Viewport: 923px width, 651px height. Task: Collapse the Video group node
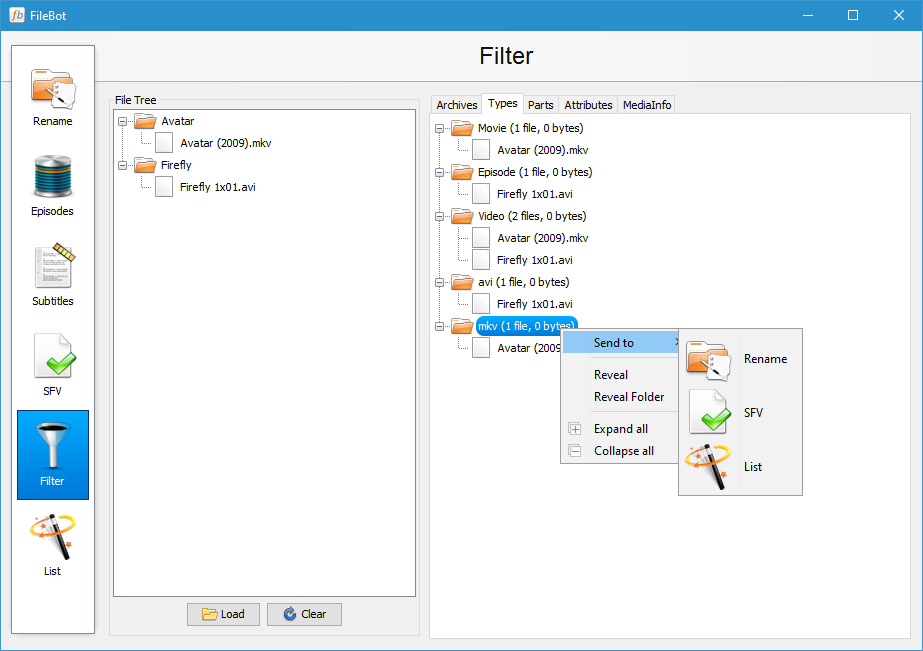(x=440, y=216)
